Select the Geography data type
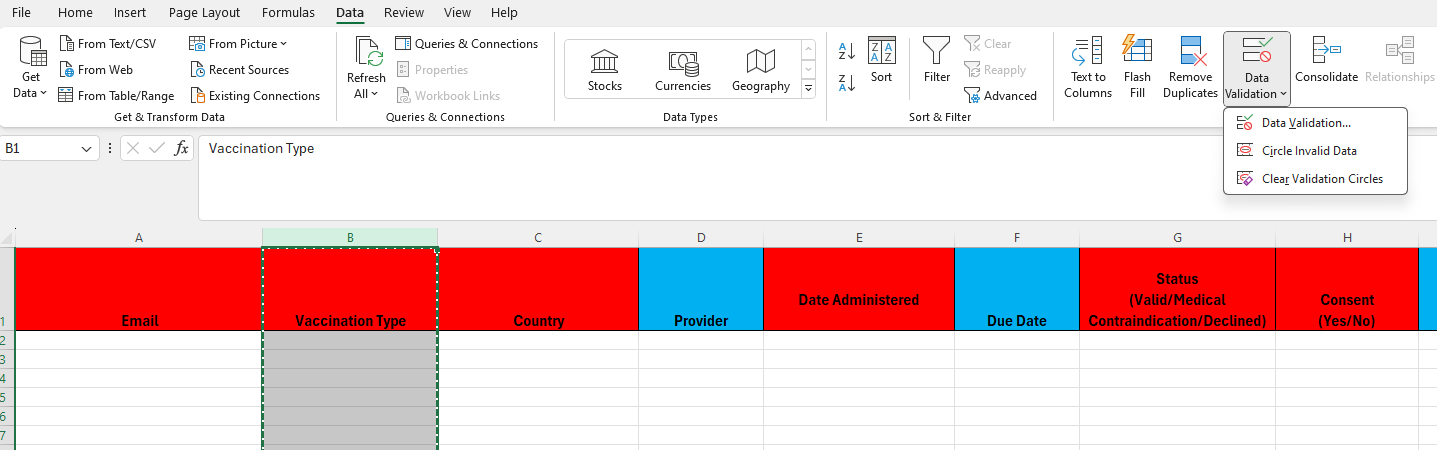The image size is (1437, 450). pyautogui.click(x=761, y=69)
